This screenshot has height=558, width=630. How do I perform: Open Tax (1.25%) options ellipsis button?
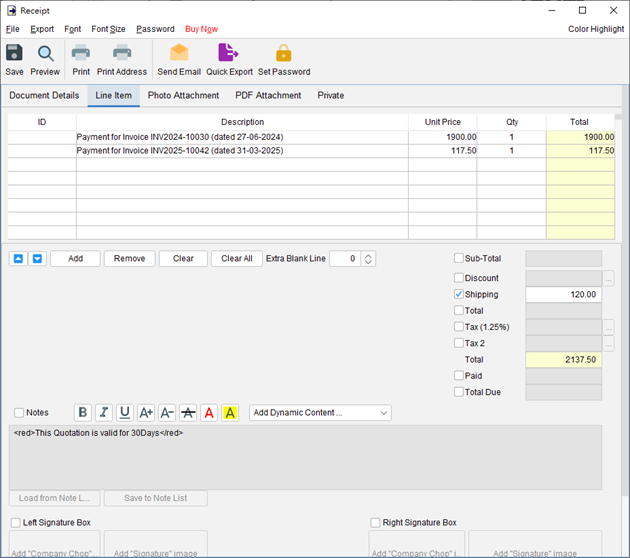608,327
